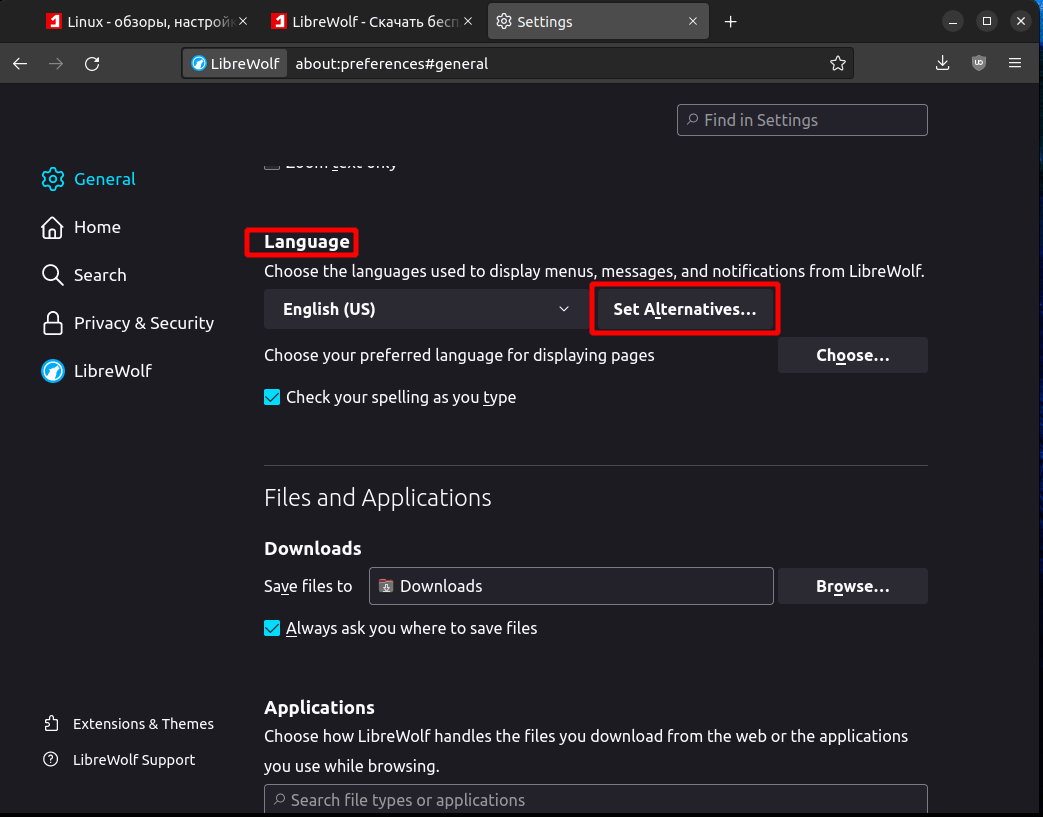The width and height of the screenshot is (1043, 817).
Task: Open the uBlock Origin shield icon
Action: 979,64
